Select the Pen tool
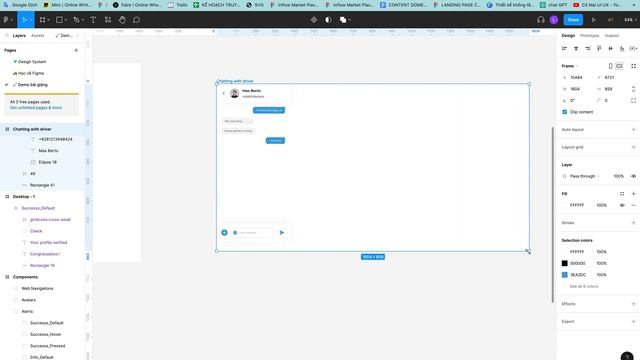 [x=76, y=20]
